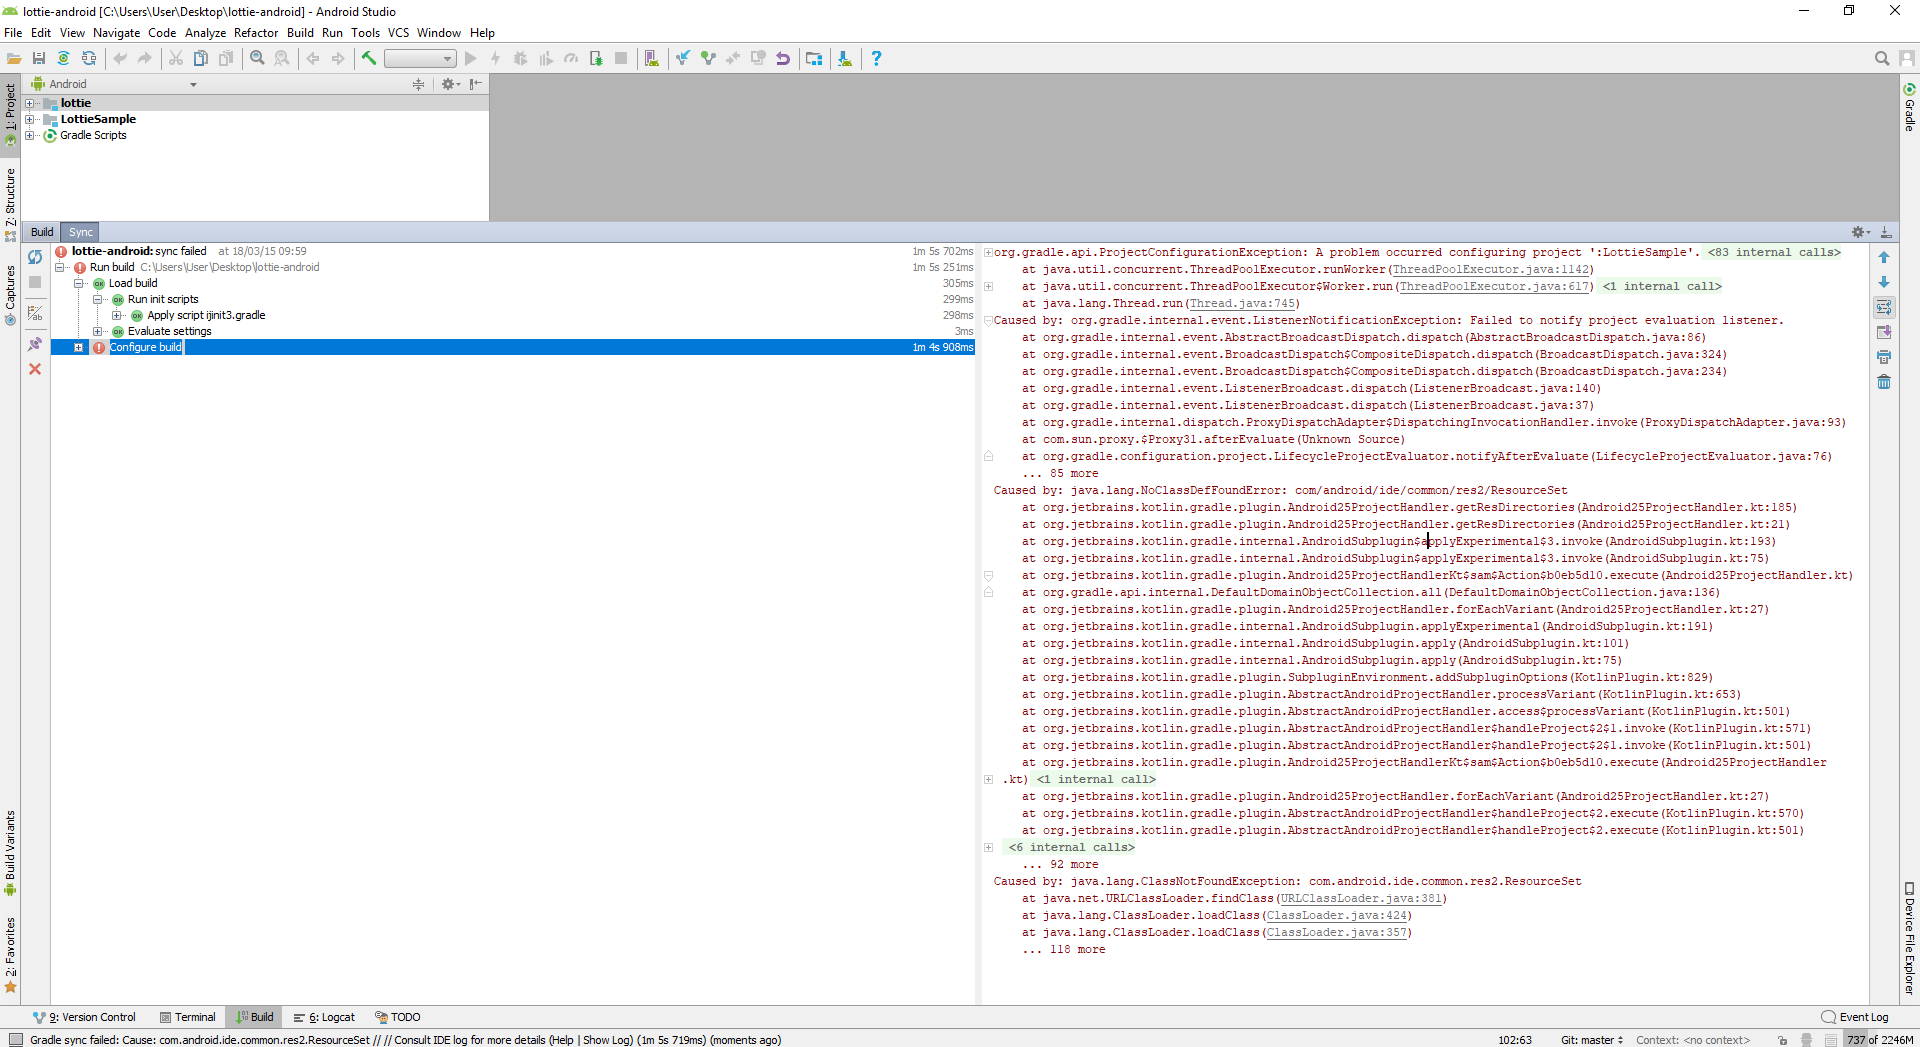Screen dimensions: 1920x1047
Task: Open the Event Log button
Action: (x=1856, y=1017)
